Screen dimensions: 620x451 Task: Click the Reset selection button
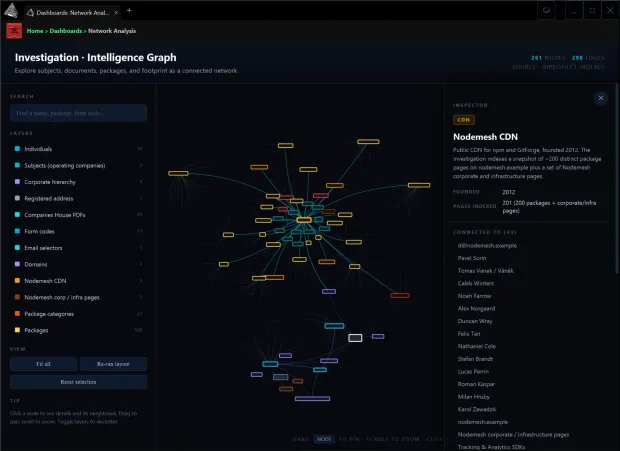point(79,382)
